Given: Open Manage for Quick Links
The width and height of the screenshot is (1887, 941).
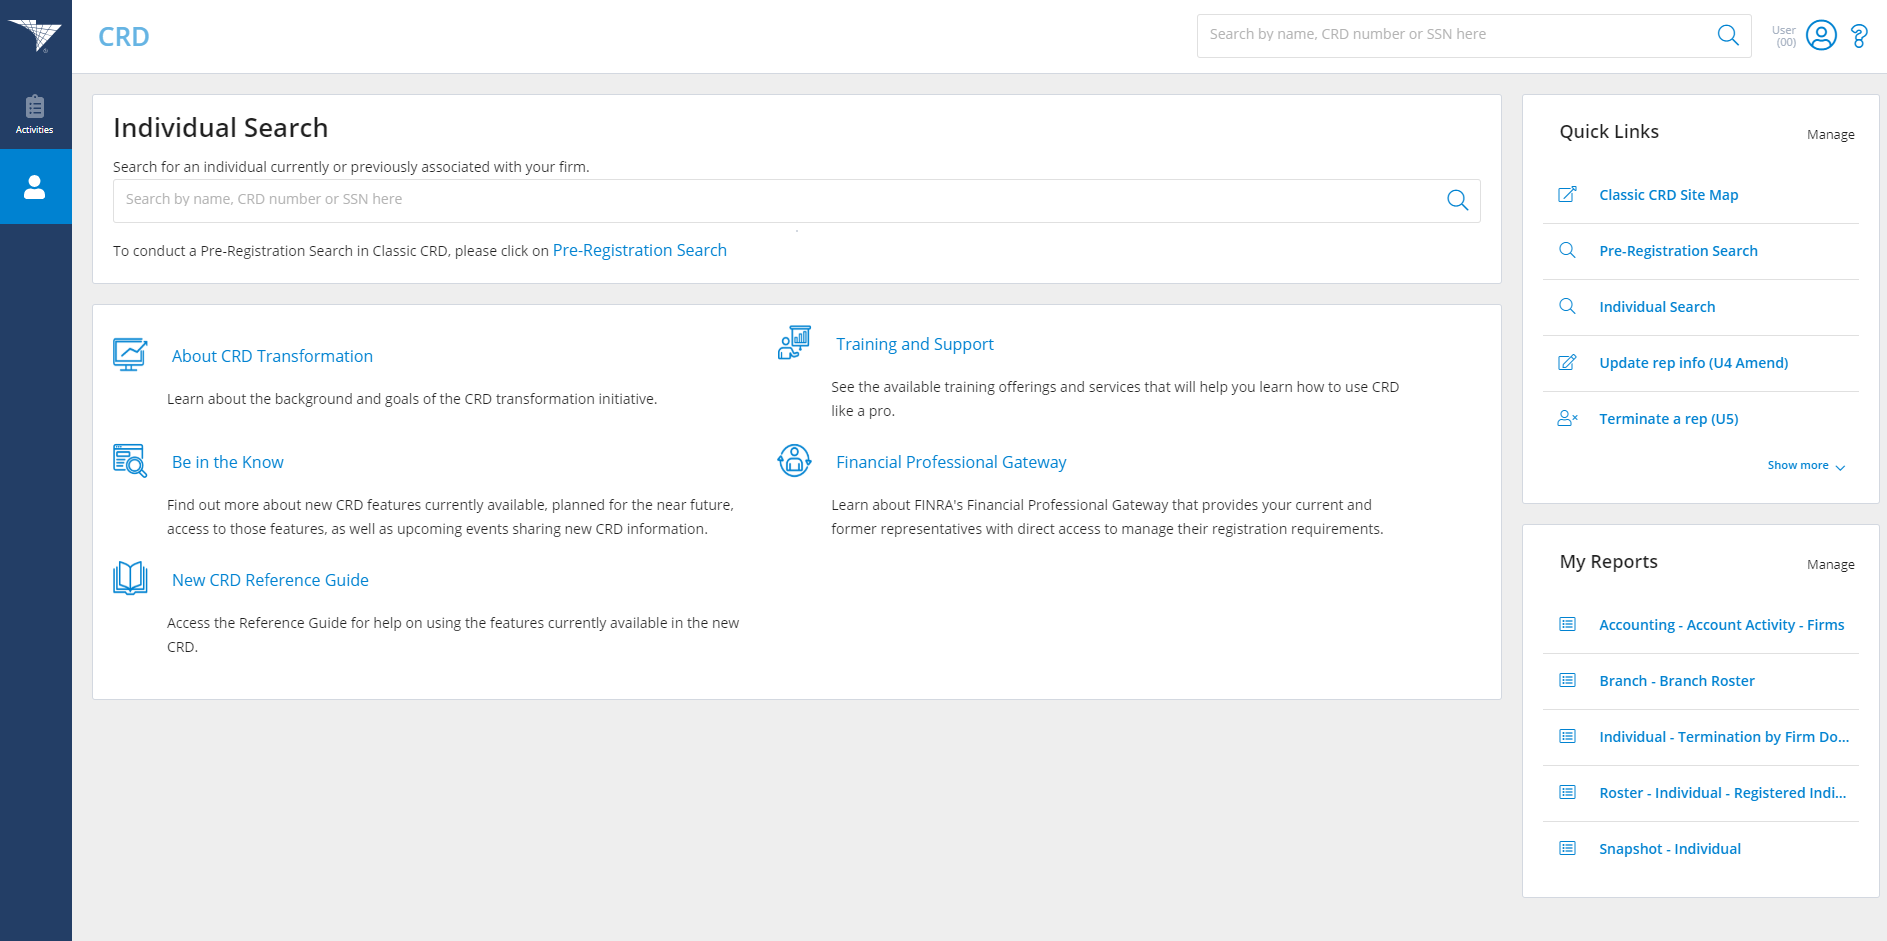Looking at the screenshot, I should coord(1830,134).
